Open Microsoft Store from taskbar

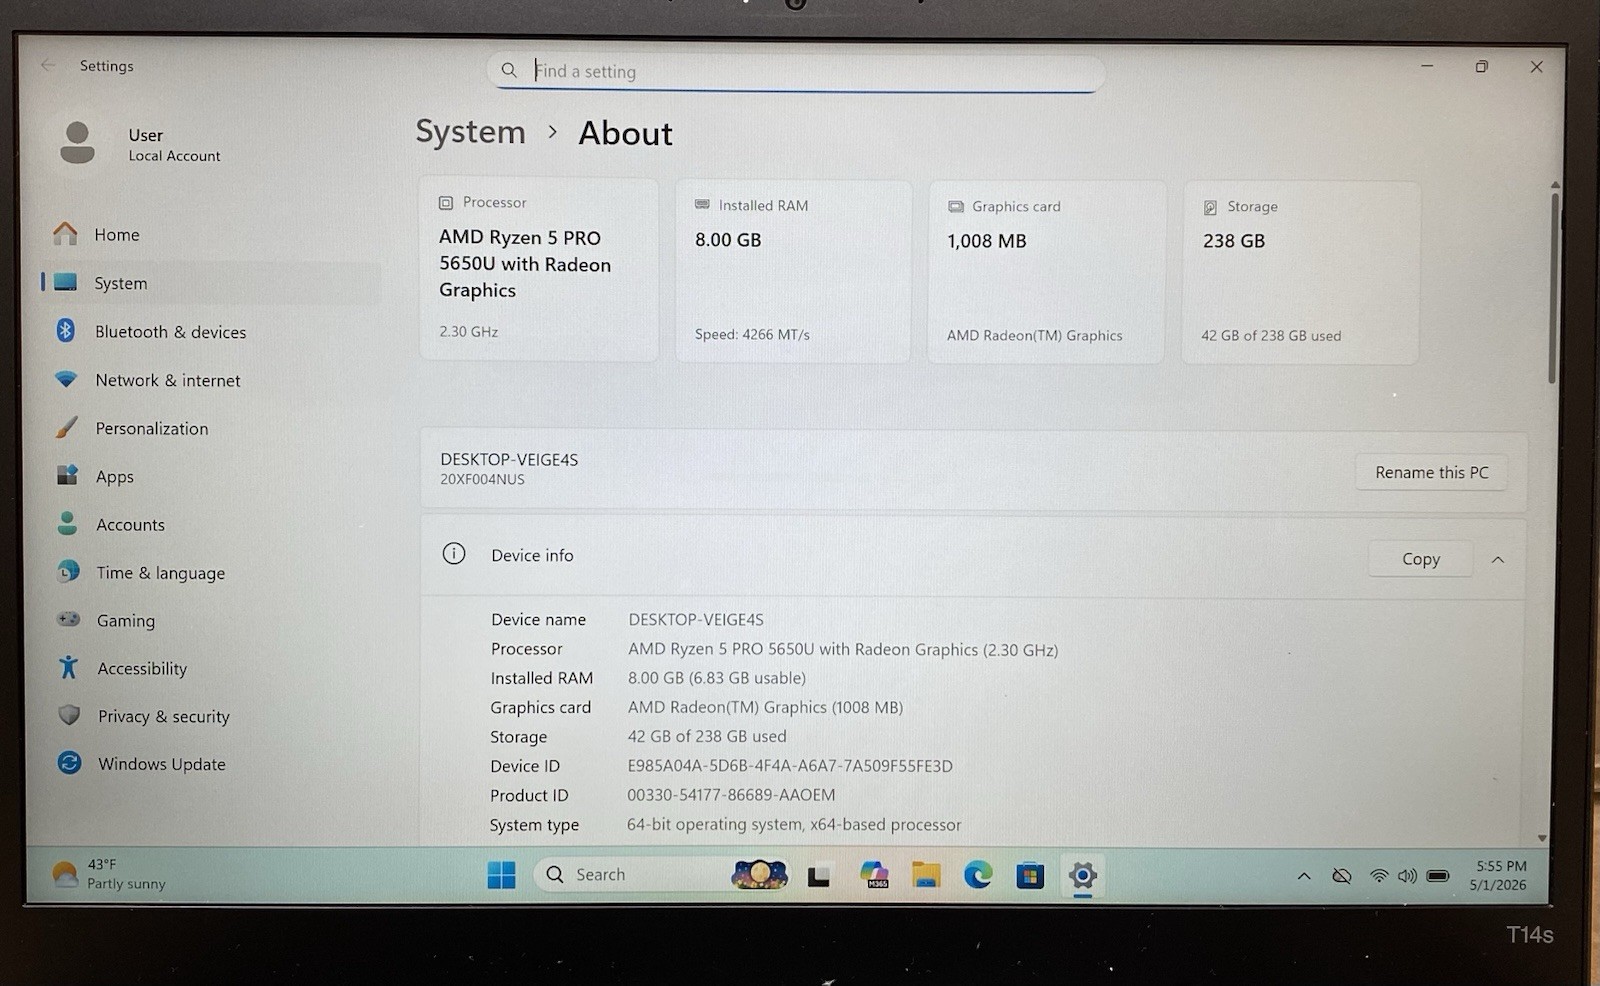click(x=1030, y=876)
